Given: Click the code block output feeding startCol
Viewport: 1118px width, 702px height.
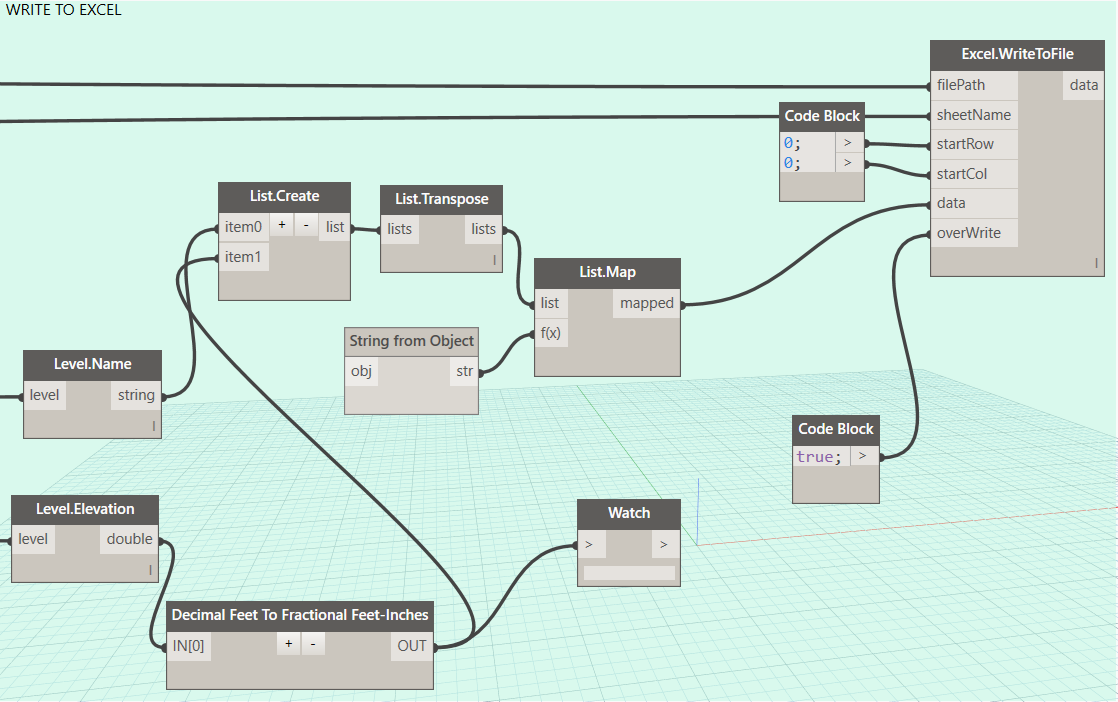Looking at the screenshot, I should tap(848, 162).
